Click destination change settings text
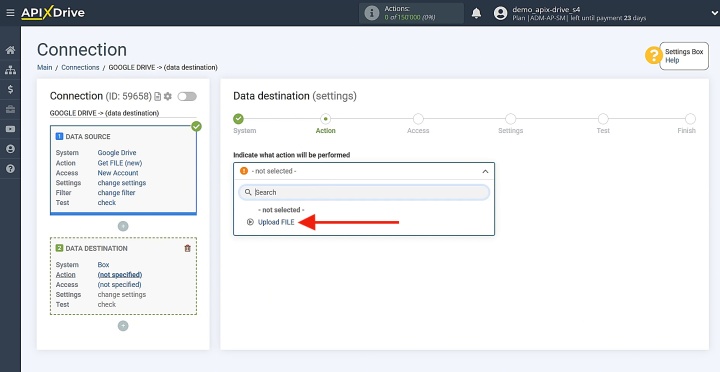The image size is (720, 372). (122, 295)
